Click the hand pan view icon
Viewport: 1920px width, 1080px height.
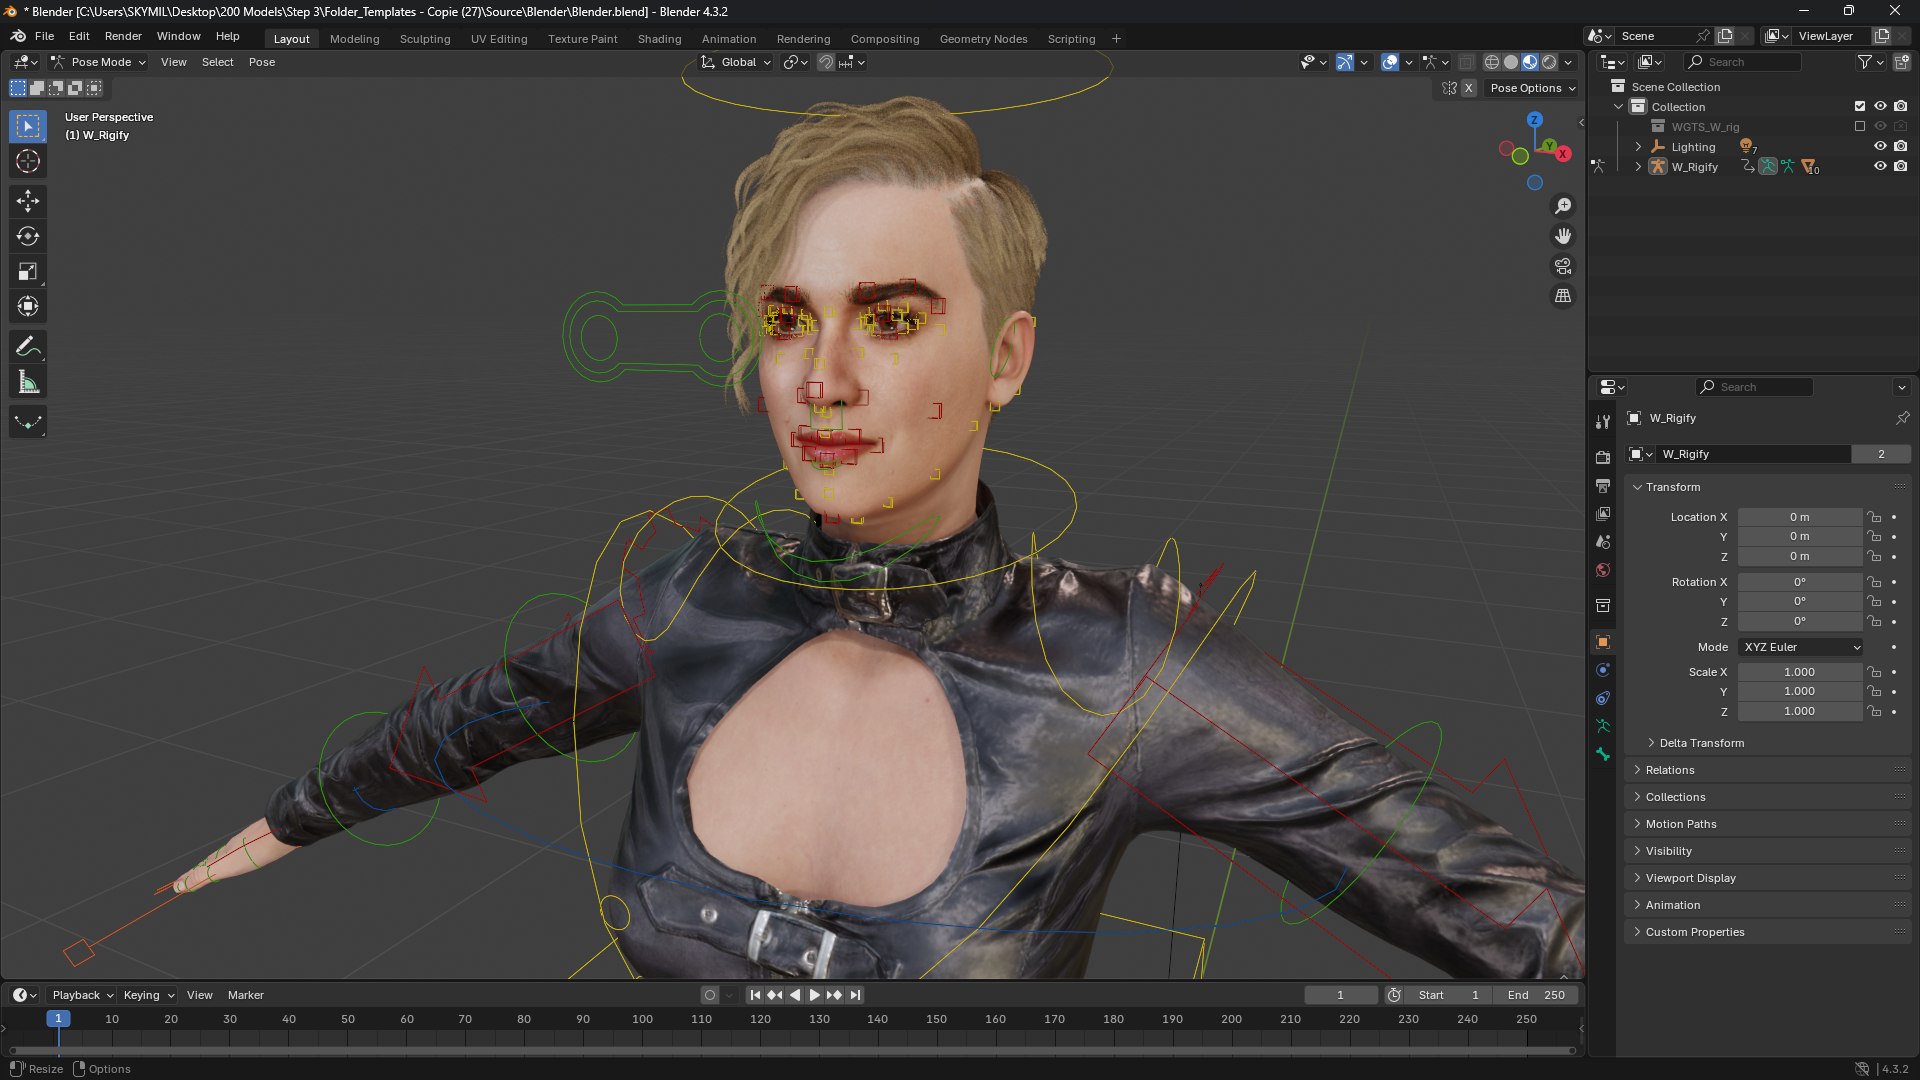[1562, 236]
